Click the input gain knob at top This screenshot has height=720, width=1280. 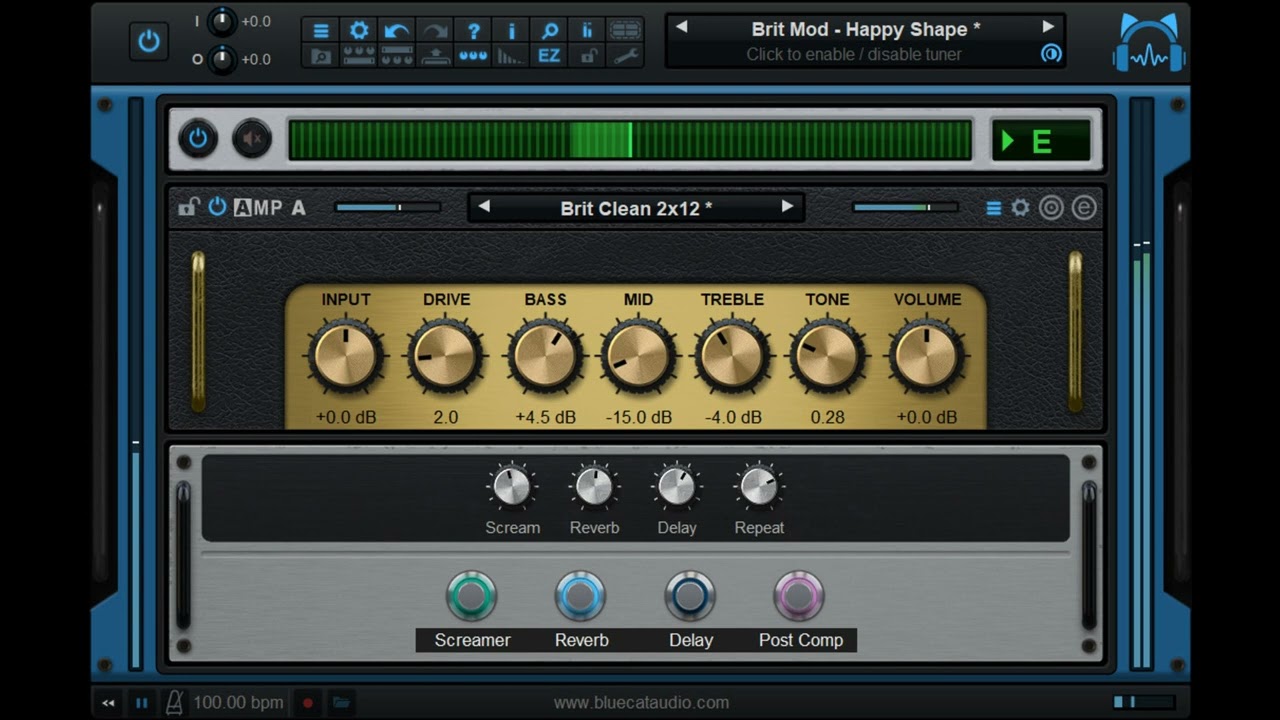pyautogui.click(x=222, y=21)
